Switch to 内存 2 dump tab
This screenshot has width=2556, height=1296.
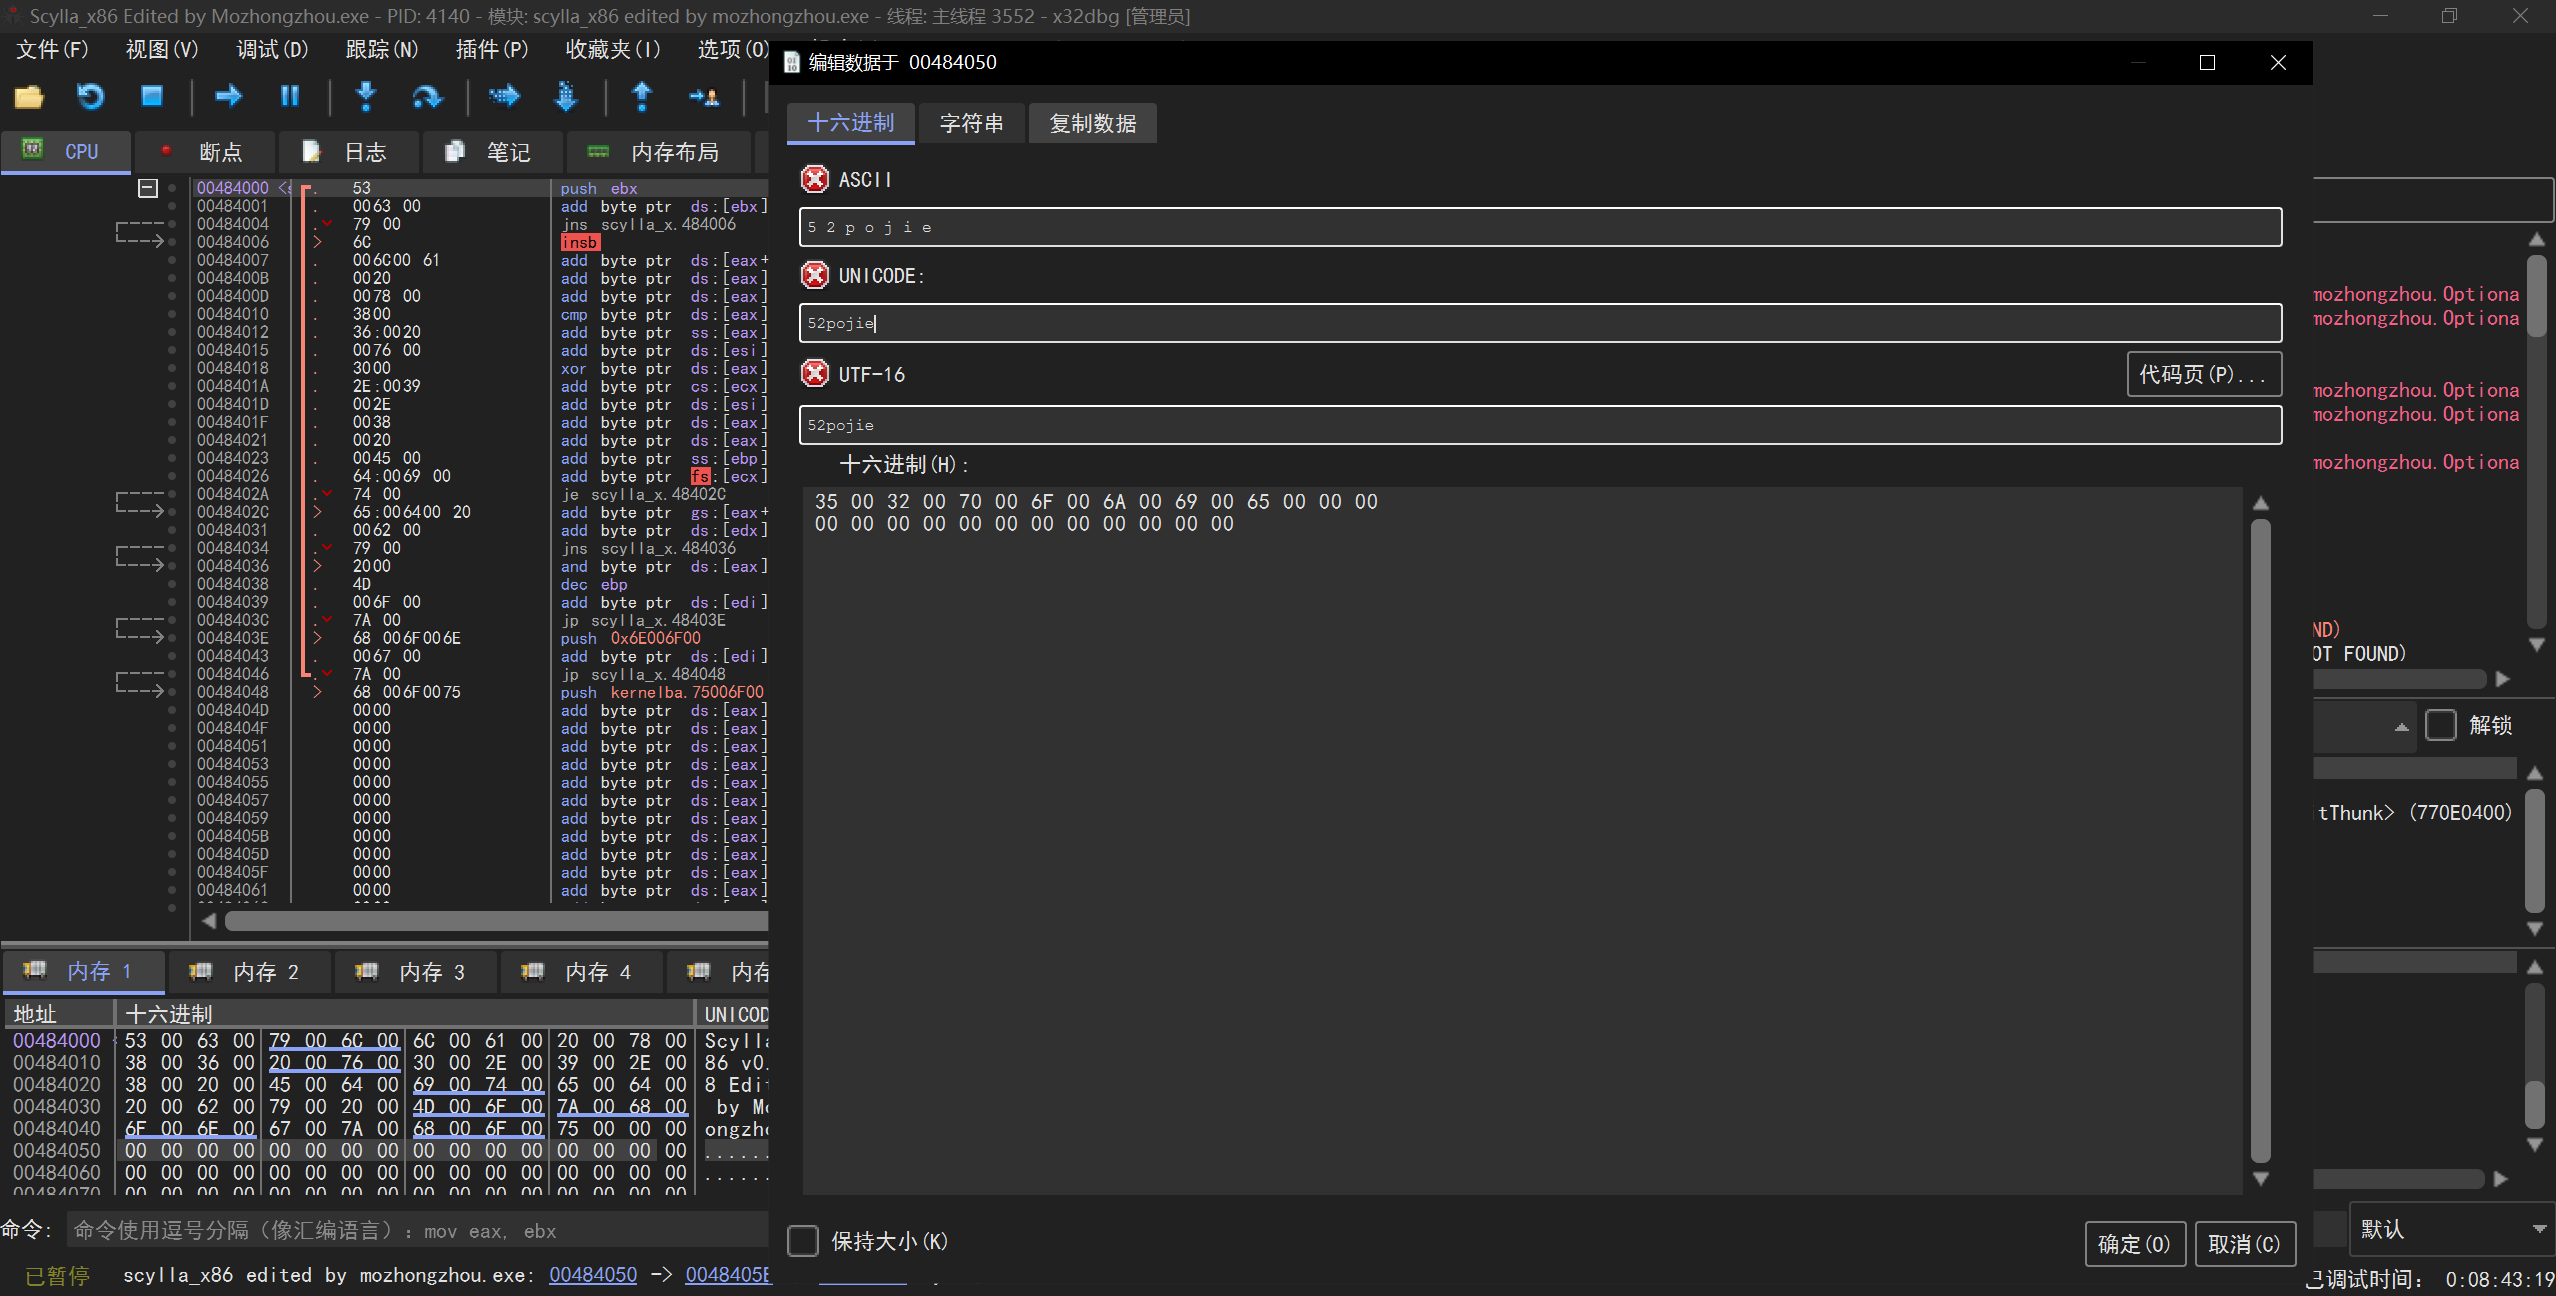(x=250, y=972)
